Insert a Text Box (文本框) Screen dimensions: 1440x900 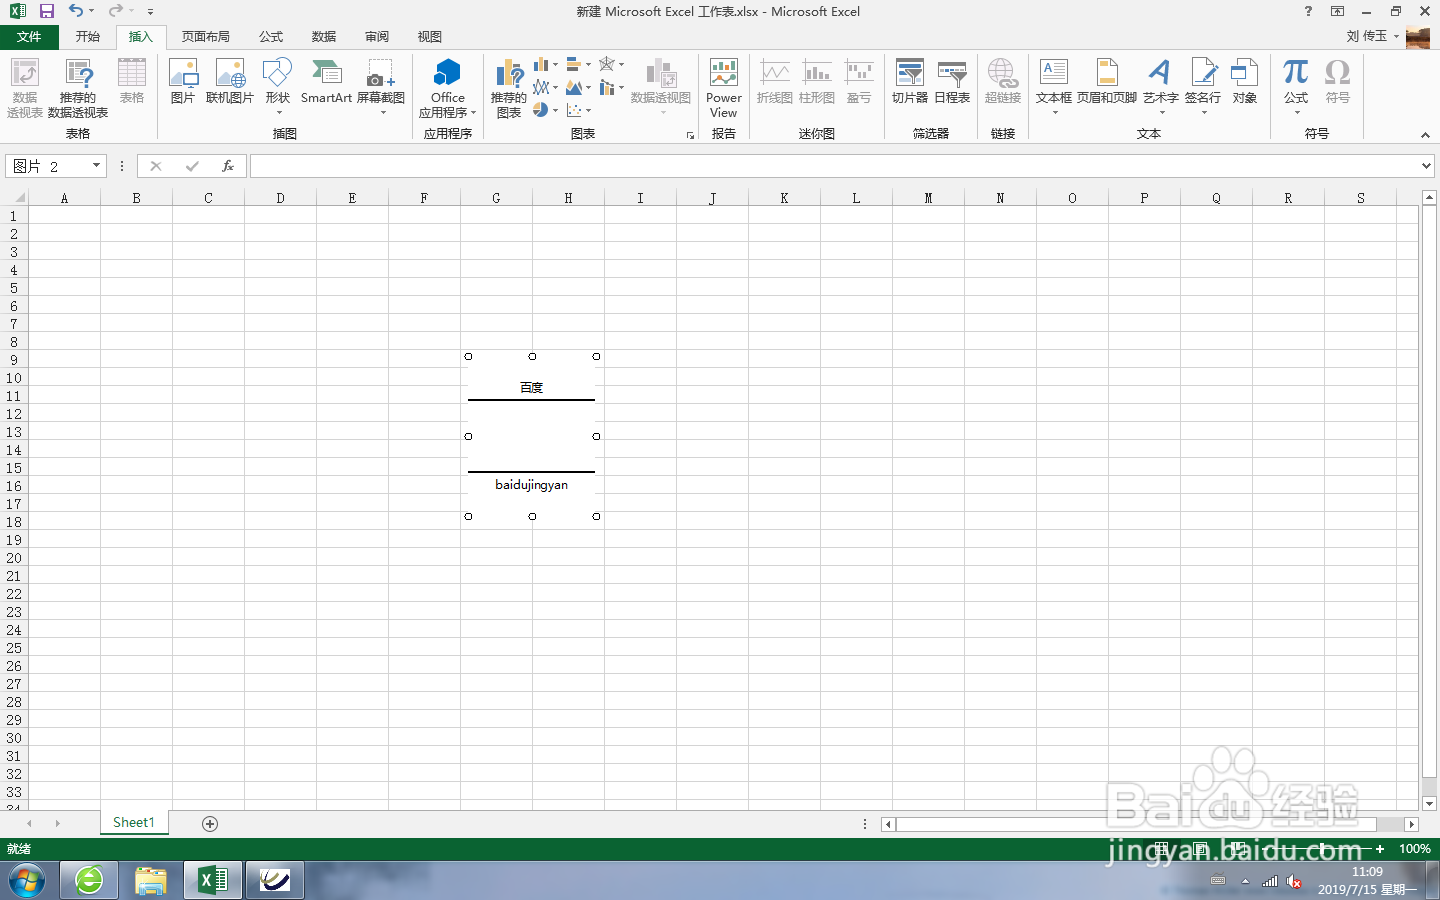[x=1054, y=86]
